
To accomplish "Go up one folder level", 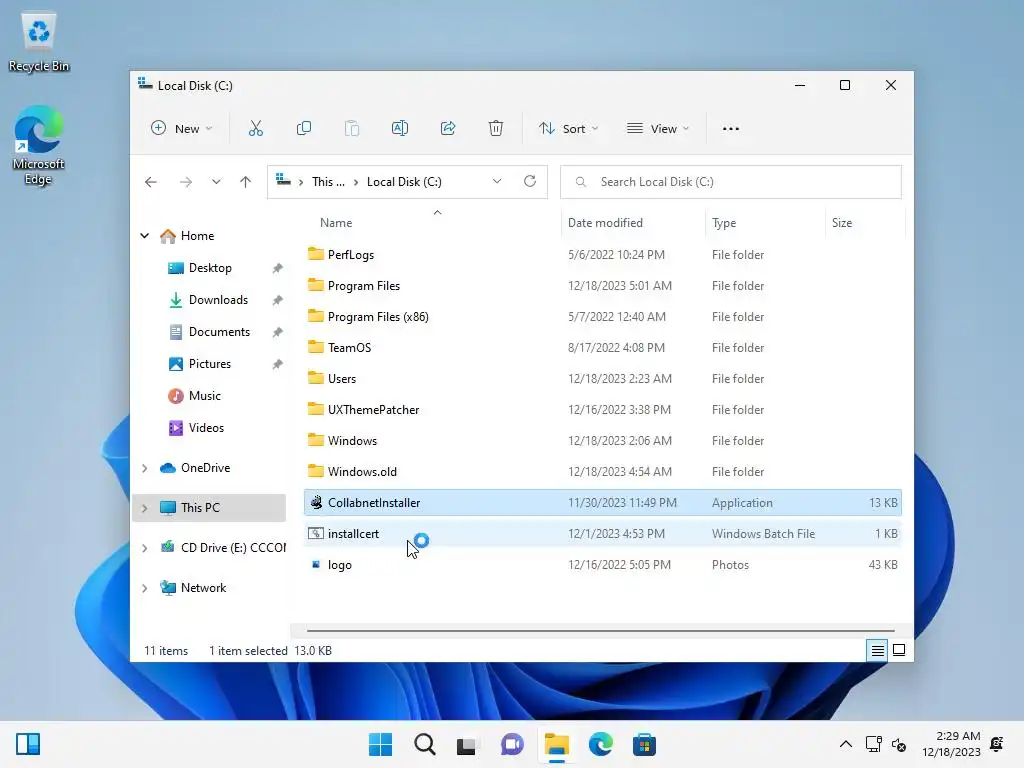I will point(246,182).
